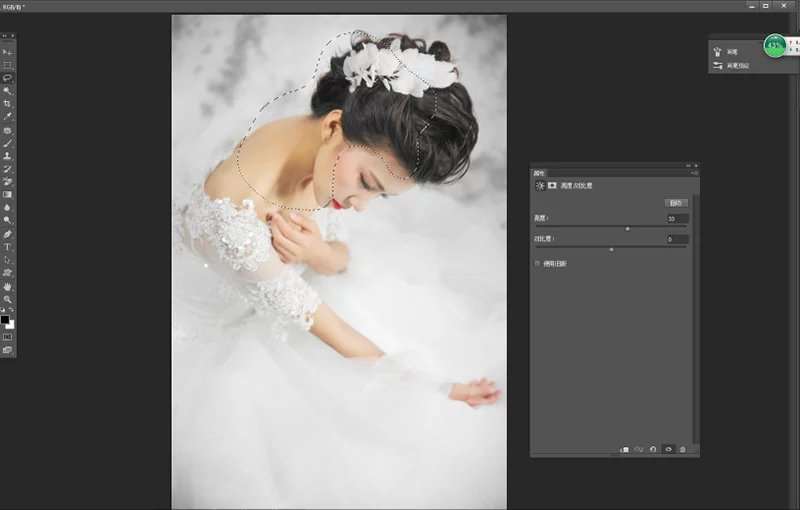This screenshot has height=510, width=800.
Task: Select the Rectangular Marquee tool
Action: [8, 64]
